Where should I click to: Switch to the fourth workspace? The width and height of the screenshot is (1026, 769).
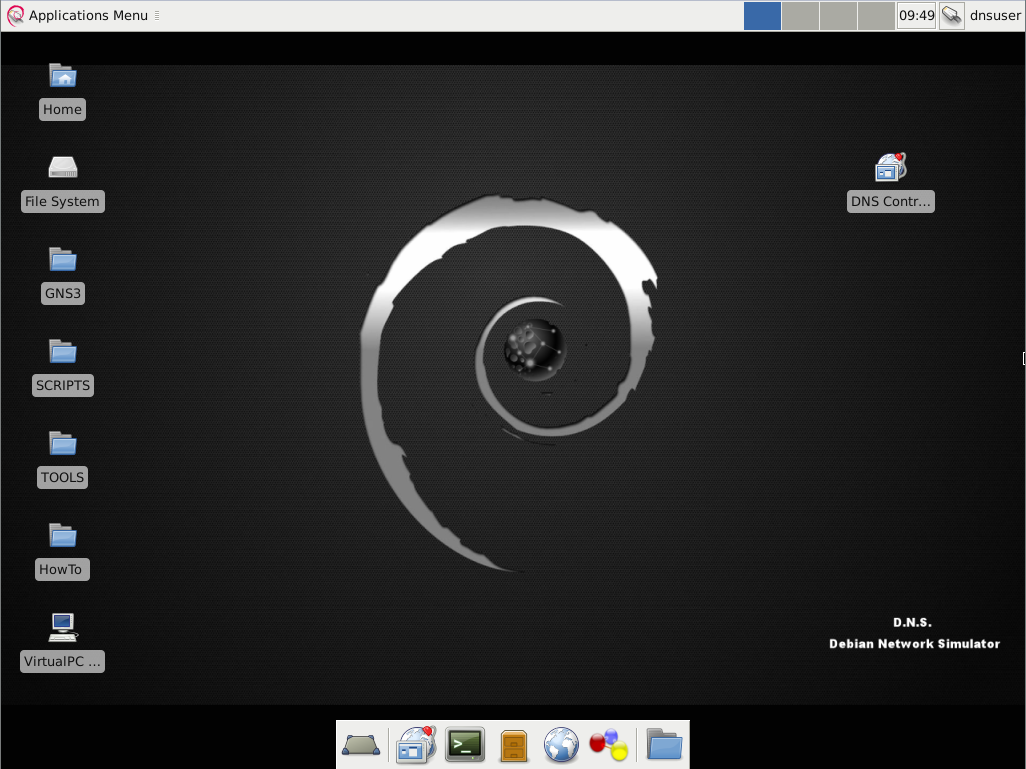pos(876,16)
